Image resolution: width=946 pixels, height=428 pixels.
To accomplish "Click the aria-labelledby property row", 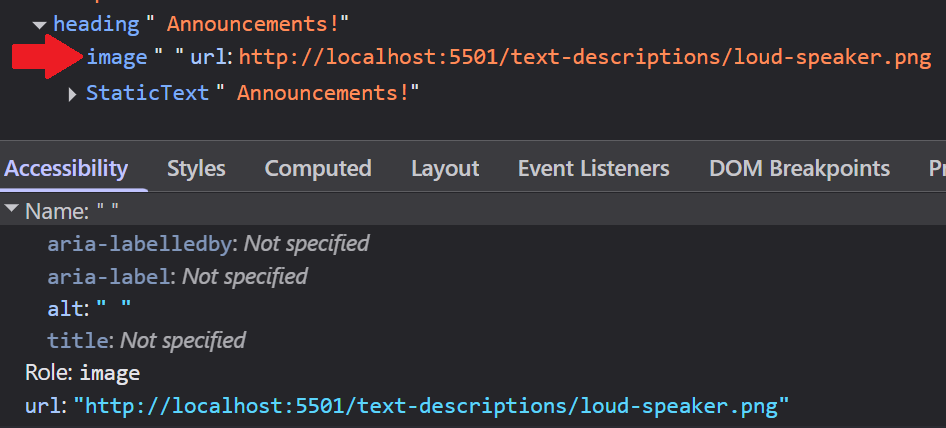I will (208, 243).
